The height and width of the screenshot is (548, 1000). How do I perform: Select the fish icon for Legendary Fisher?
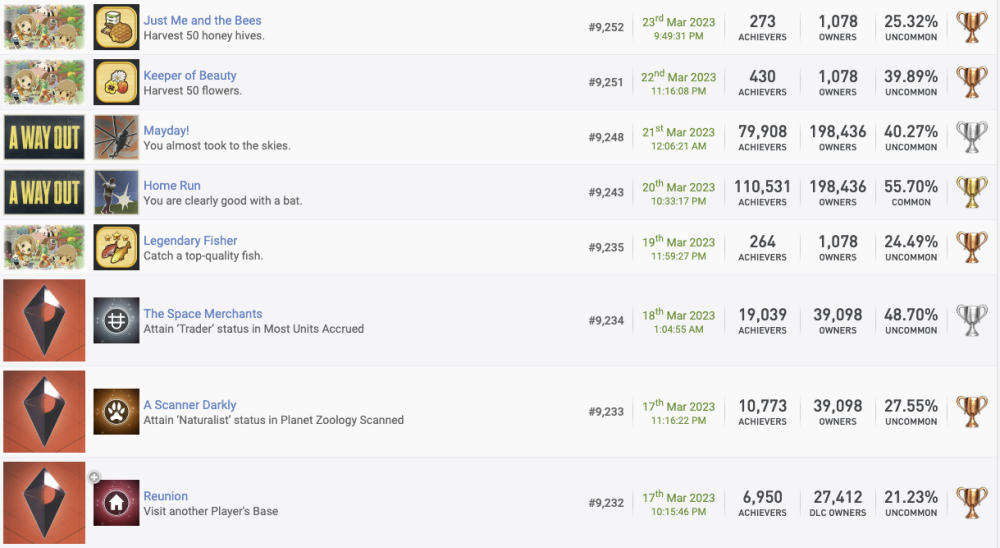click(116, 247)
